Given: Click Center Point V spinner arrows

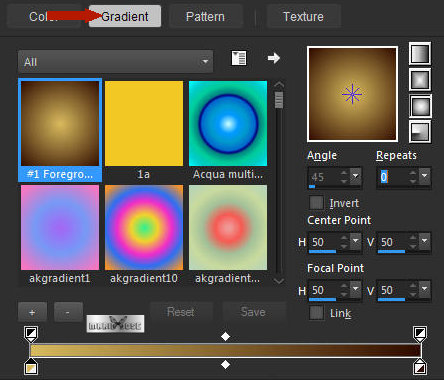Looking at the screenshot, I should [x=413, y=241].
